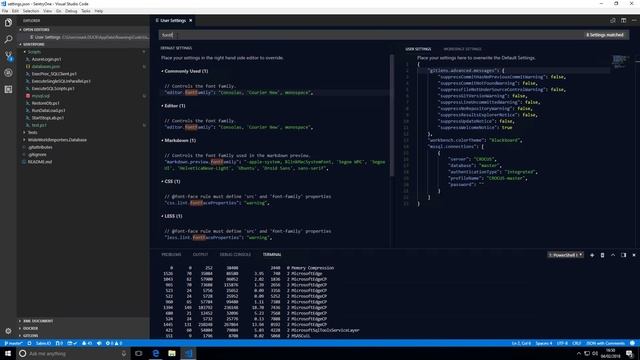
Task: Open the Windows Start menu
Action: pos(8,353)
